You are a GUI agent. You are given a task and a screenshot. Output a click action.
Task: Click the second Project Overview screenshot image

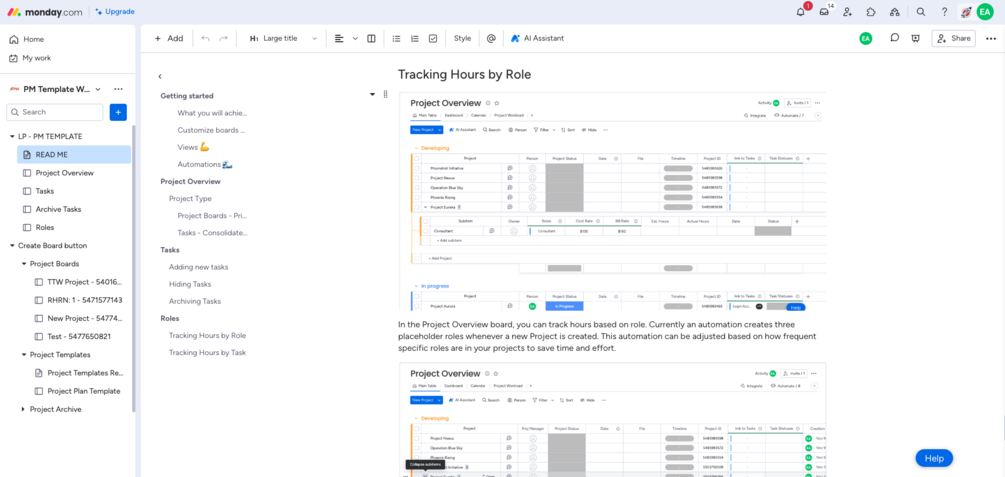coord(612,420)
